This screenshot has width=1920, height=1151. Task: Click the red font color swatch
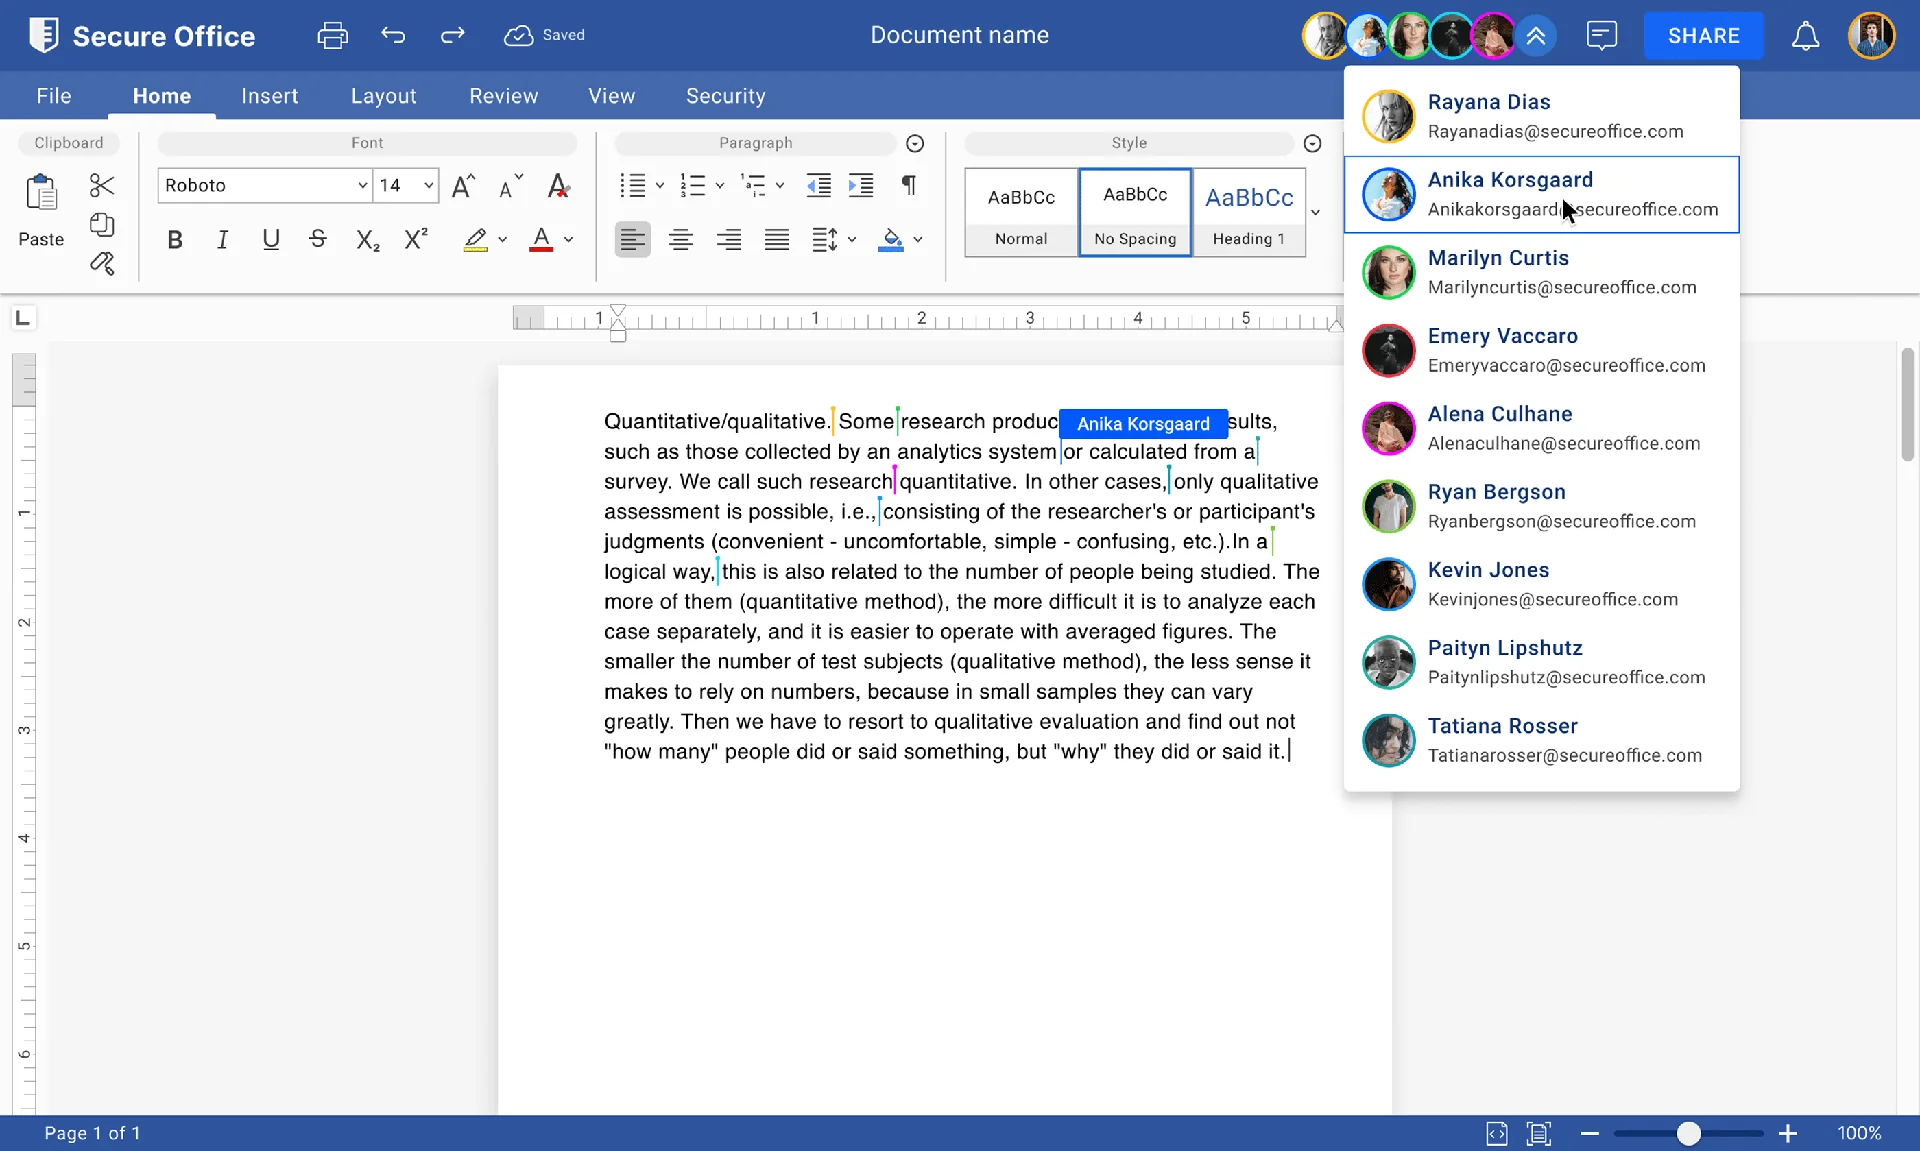(541, 240)
